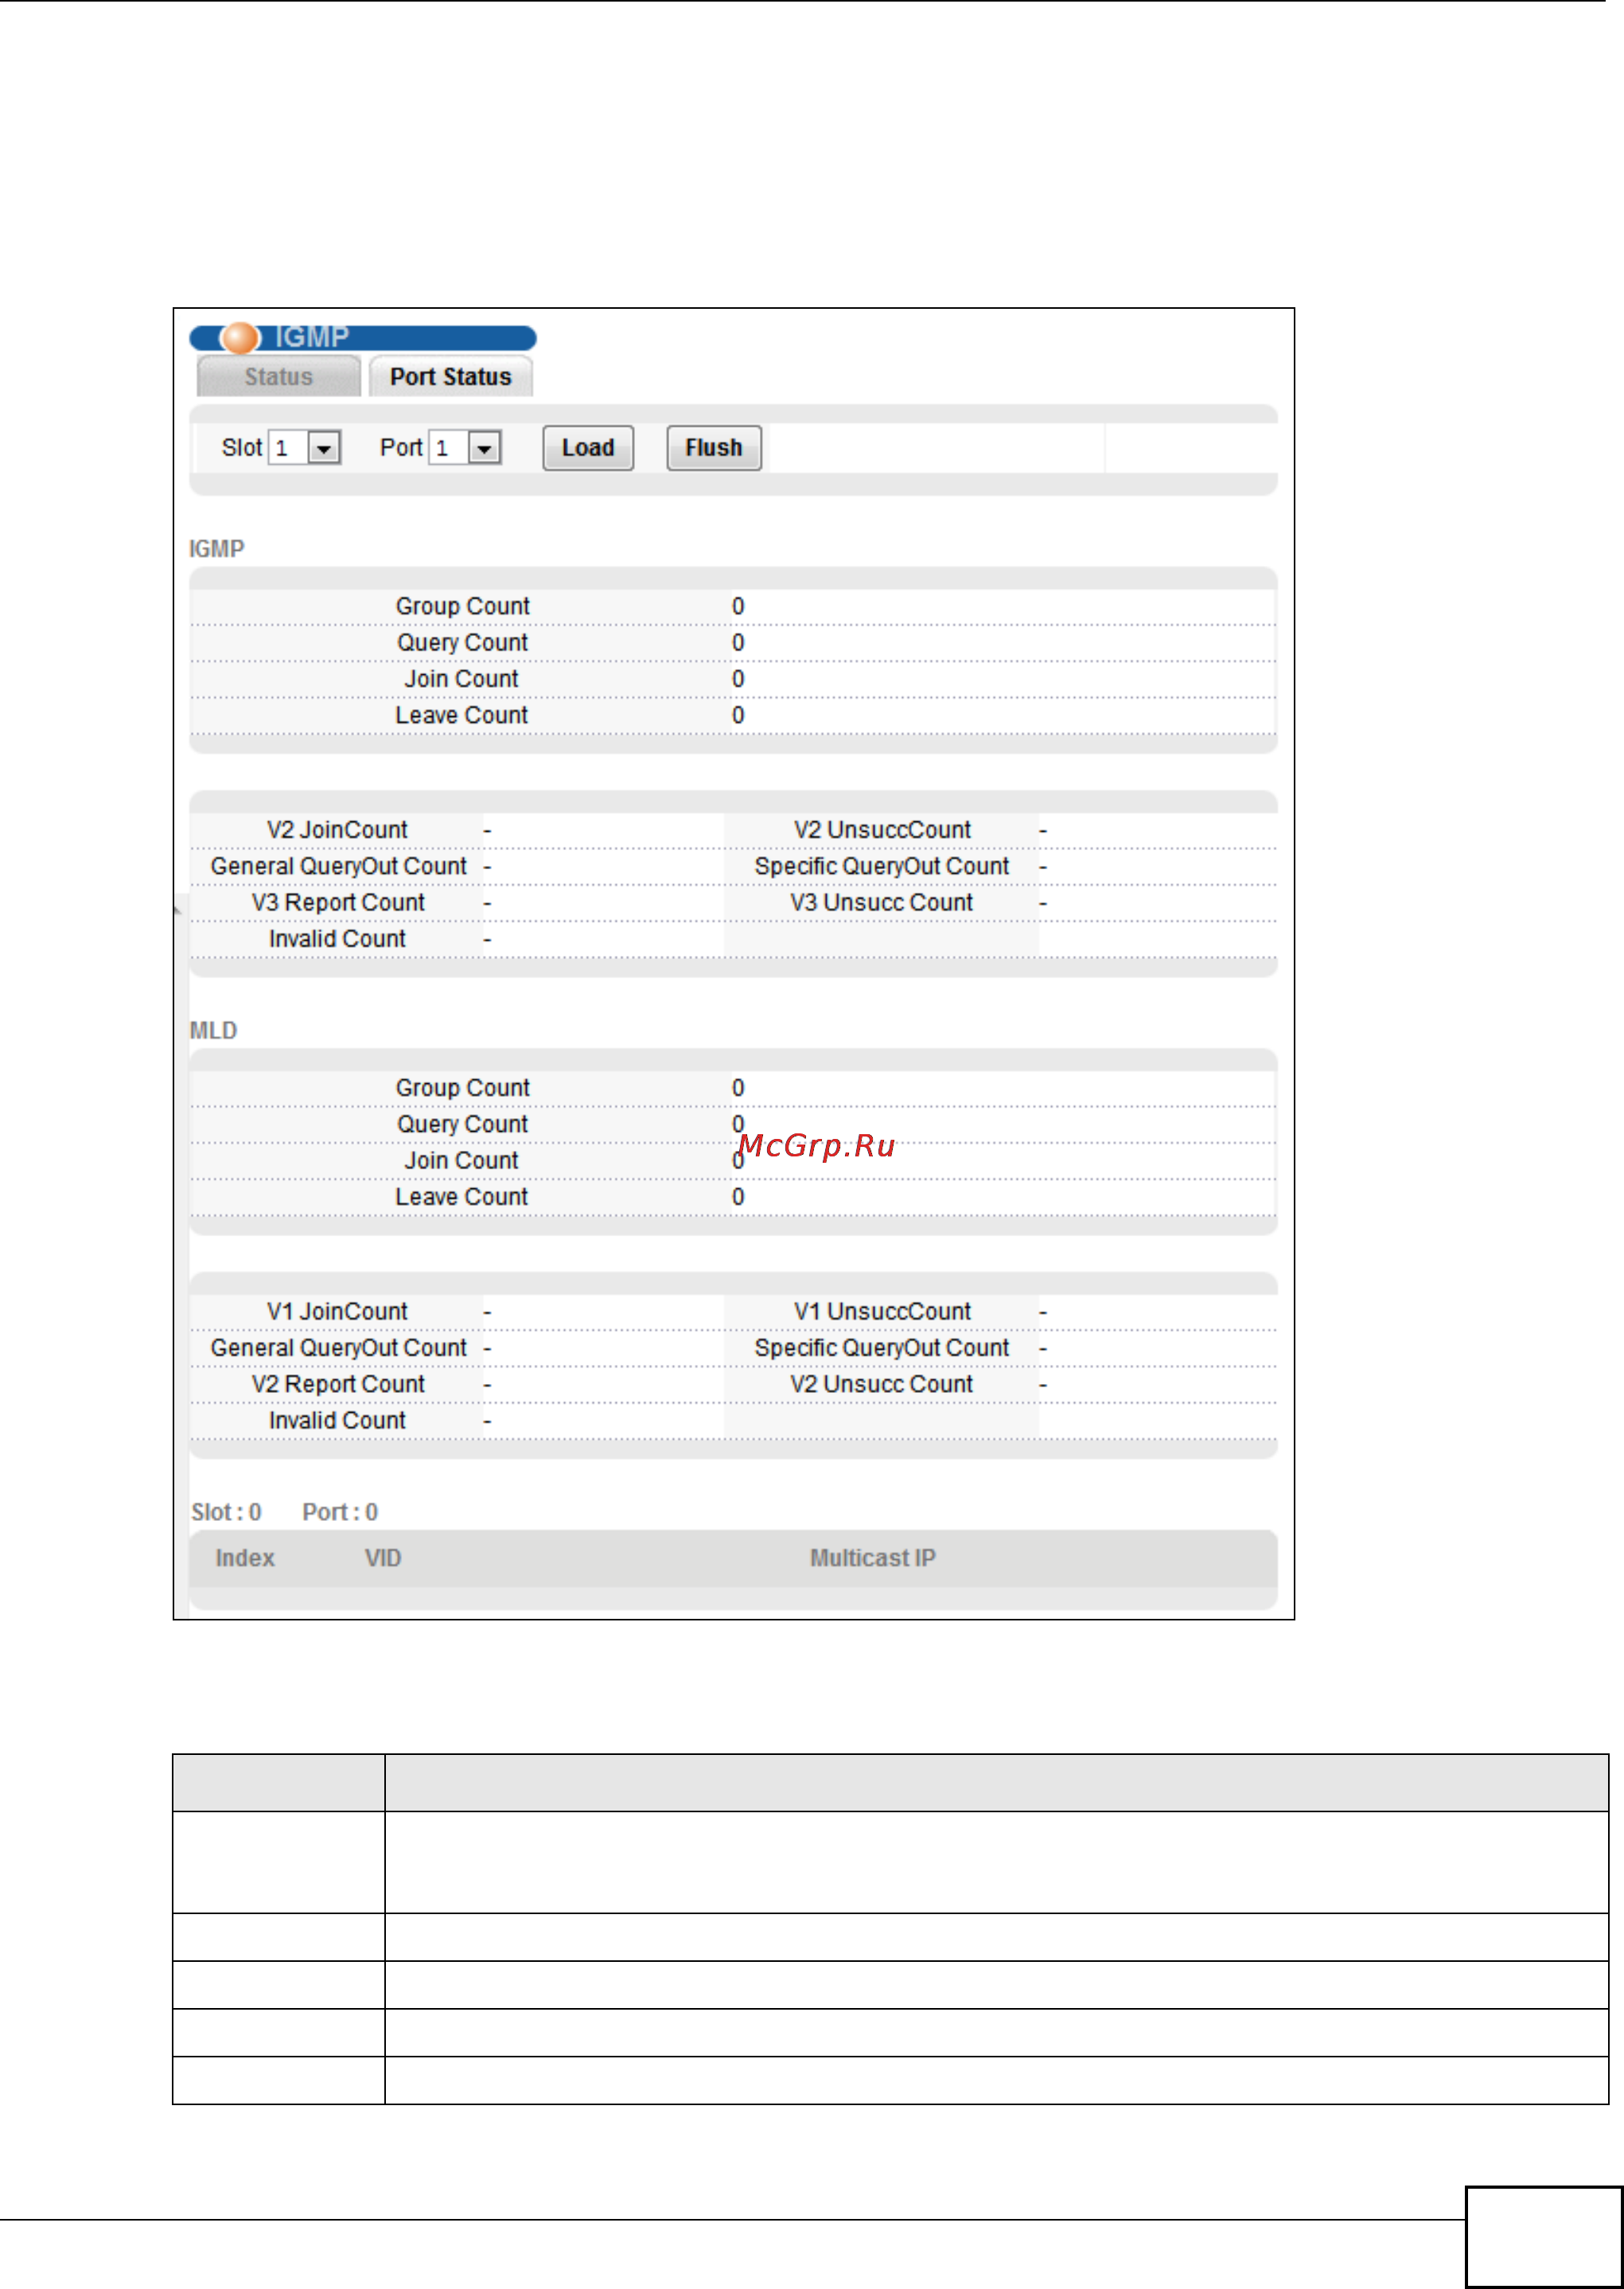Click the Port value field

coord(448,448)
